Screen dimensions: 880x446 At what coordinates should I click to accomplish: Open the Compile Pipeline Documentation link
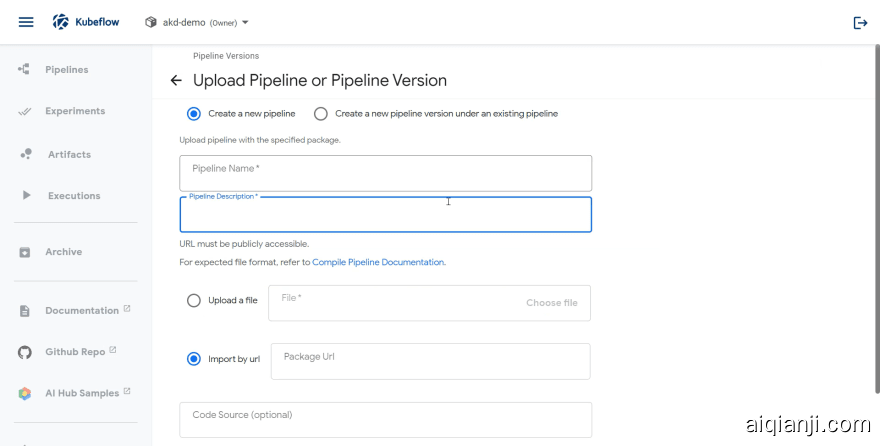tap(378, 262)
